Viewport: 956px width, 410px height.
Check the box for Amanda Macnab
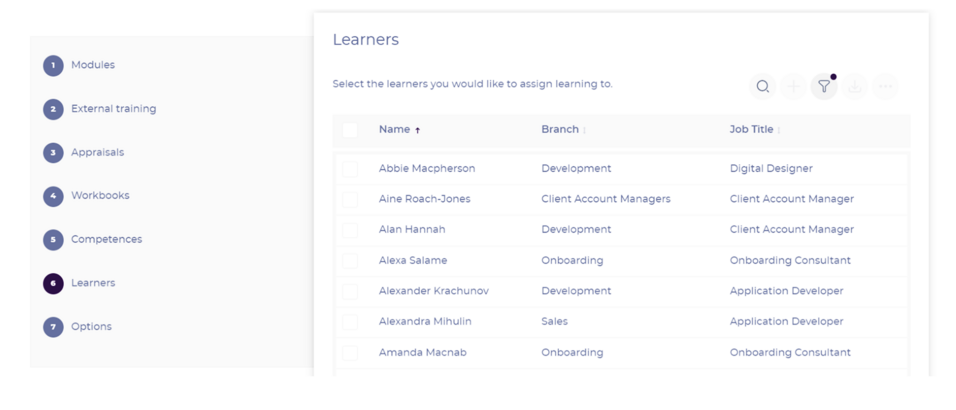point(350,353)
